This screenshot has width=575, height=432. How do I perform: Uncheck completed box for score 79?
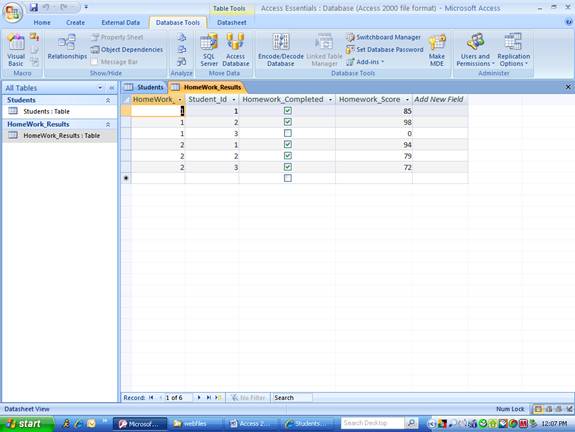tap(288, 156)
